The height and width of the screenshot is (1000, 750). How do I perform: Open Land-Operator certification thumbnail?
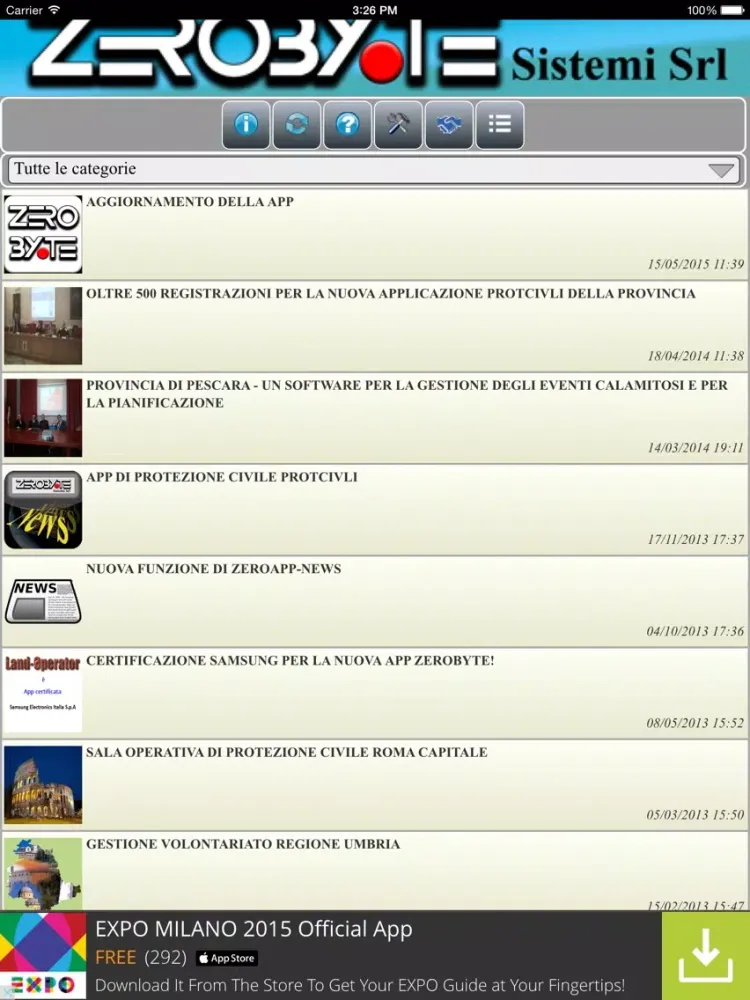click(x=43, y=693)
